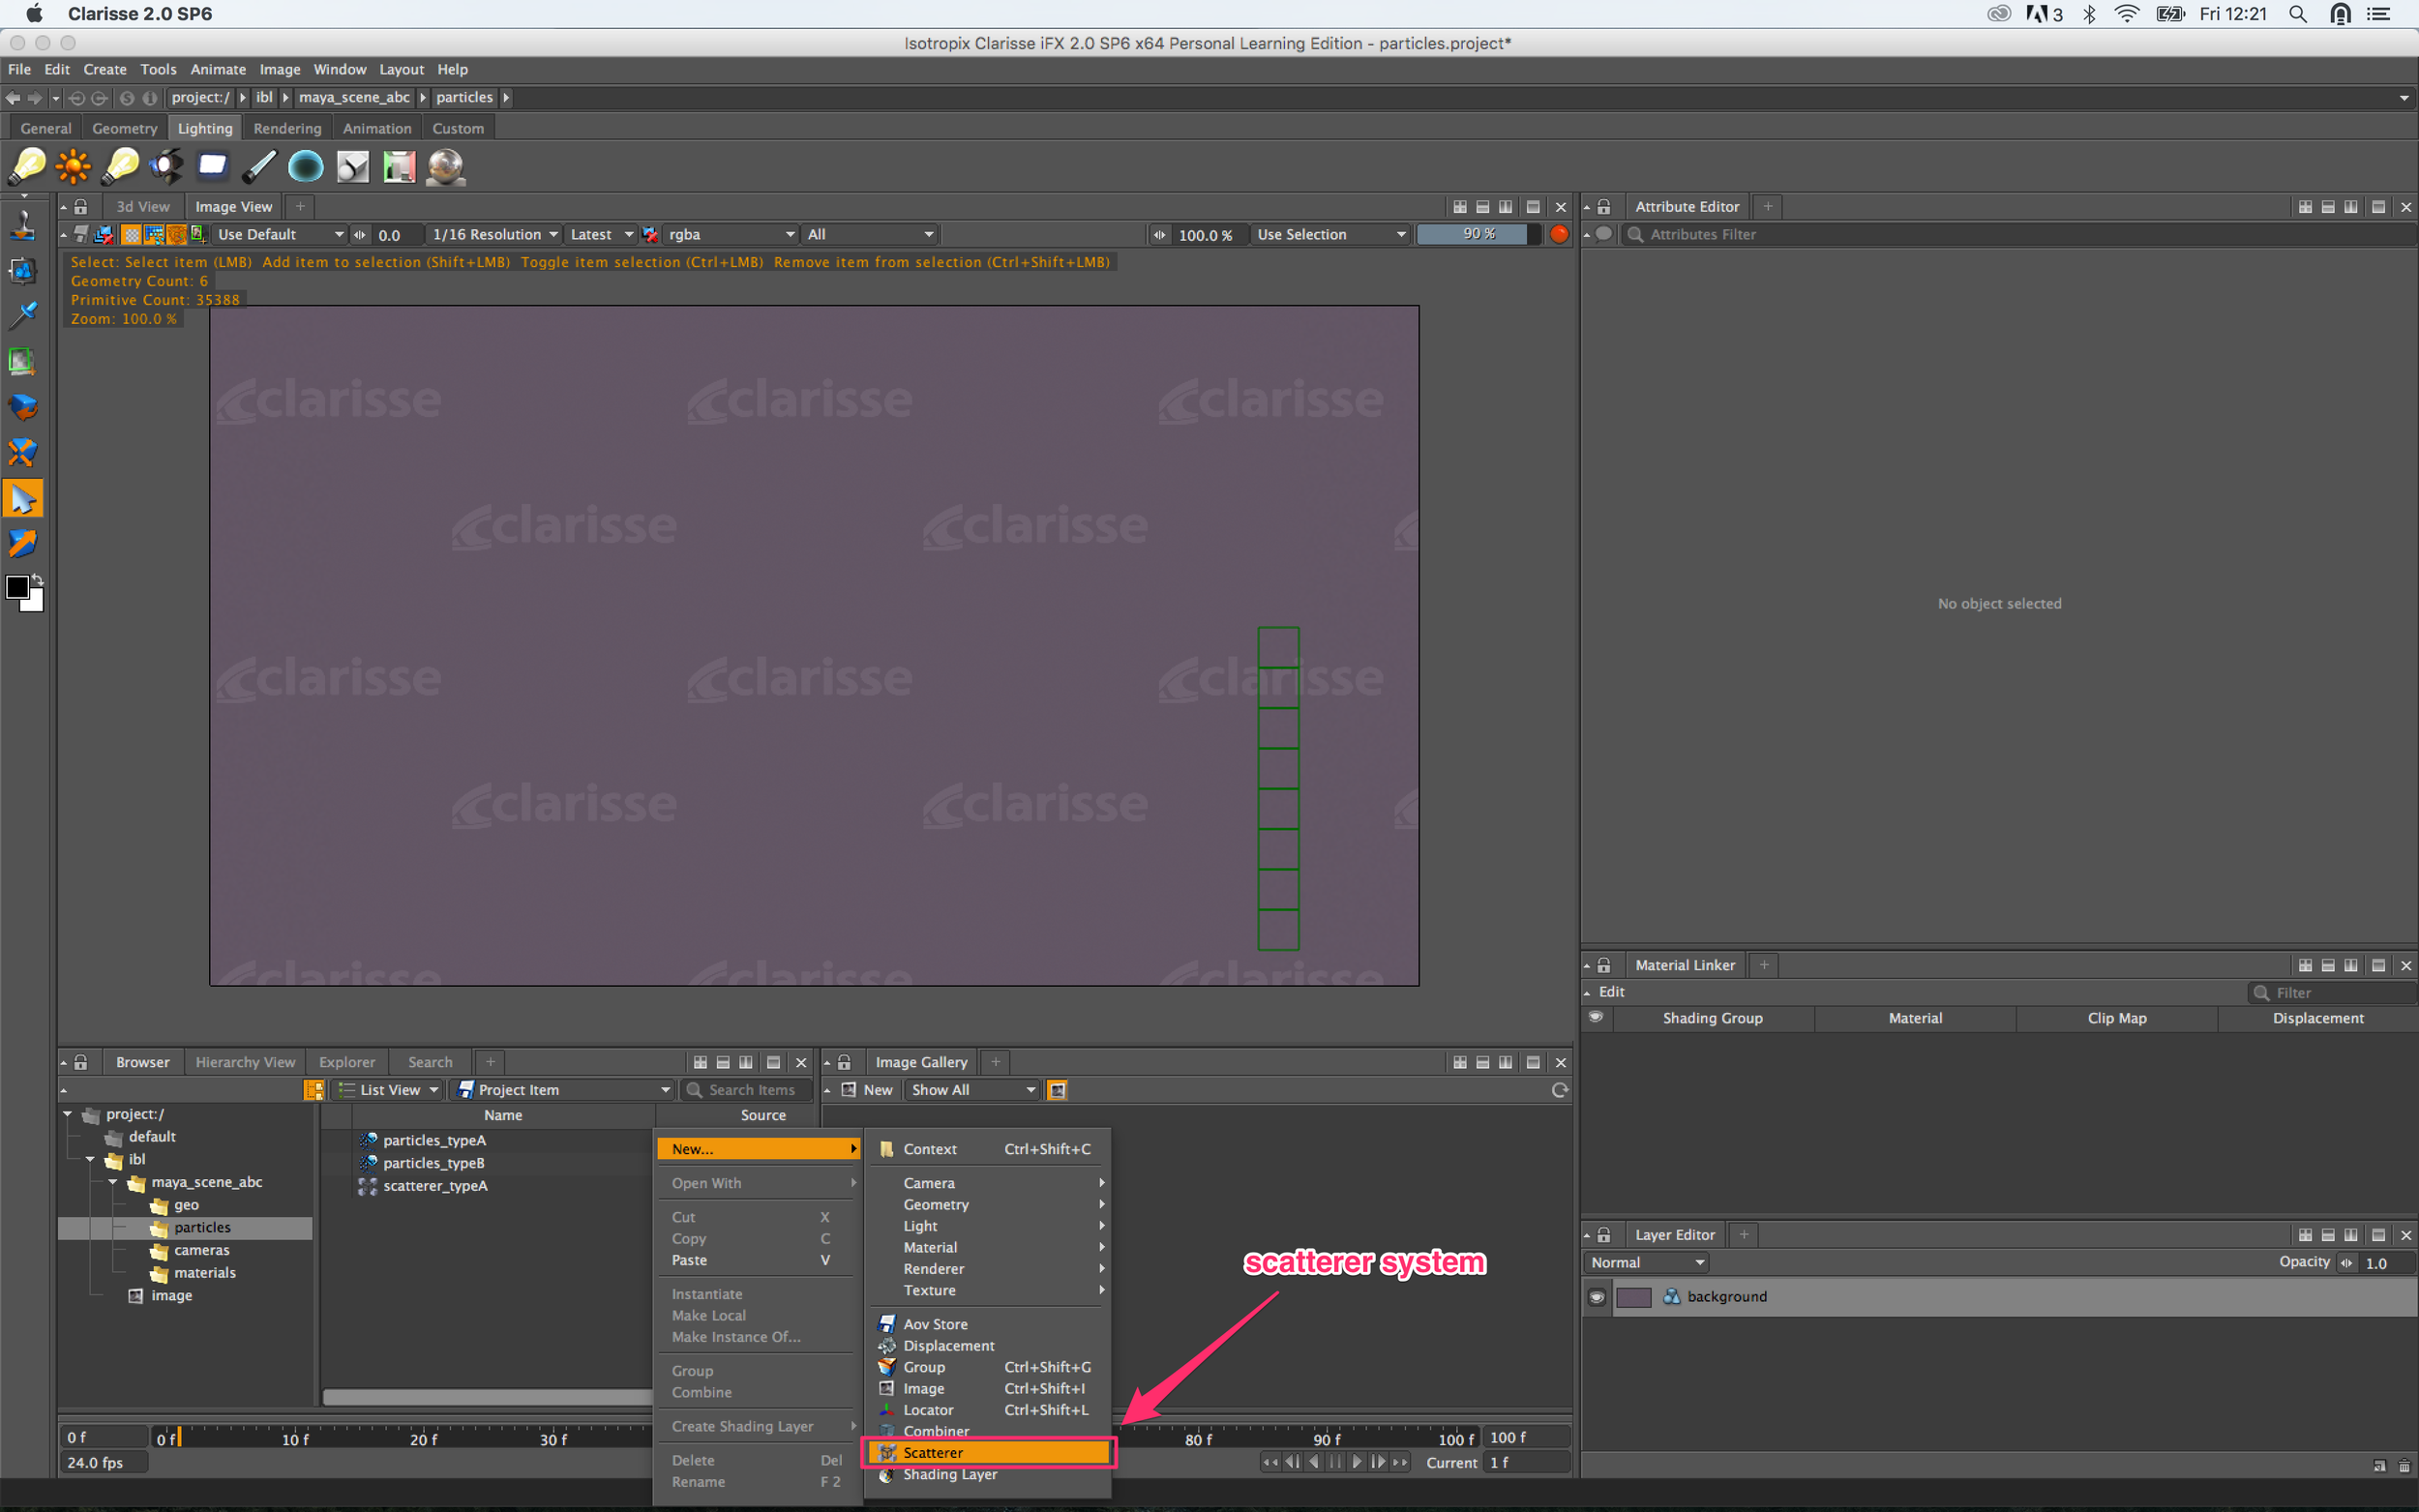
Task: Select the rotate cube tool
Action: point(22,407)
